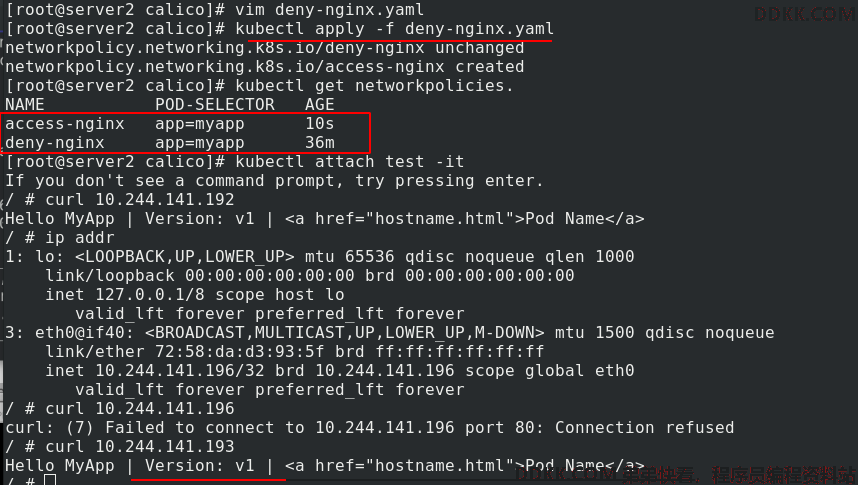Click the terminal cursor block at bottom prompt

point(50,481)
